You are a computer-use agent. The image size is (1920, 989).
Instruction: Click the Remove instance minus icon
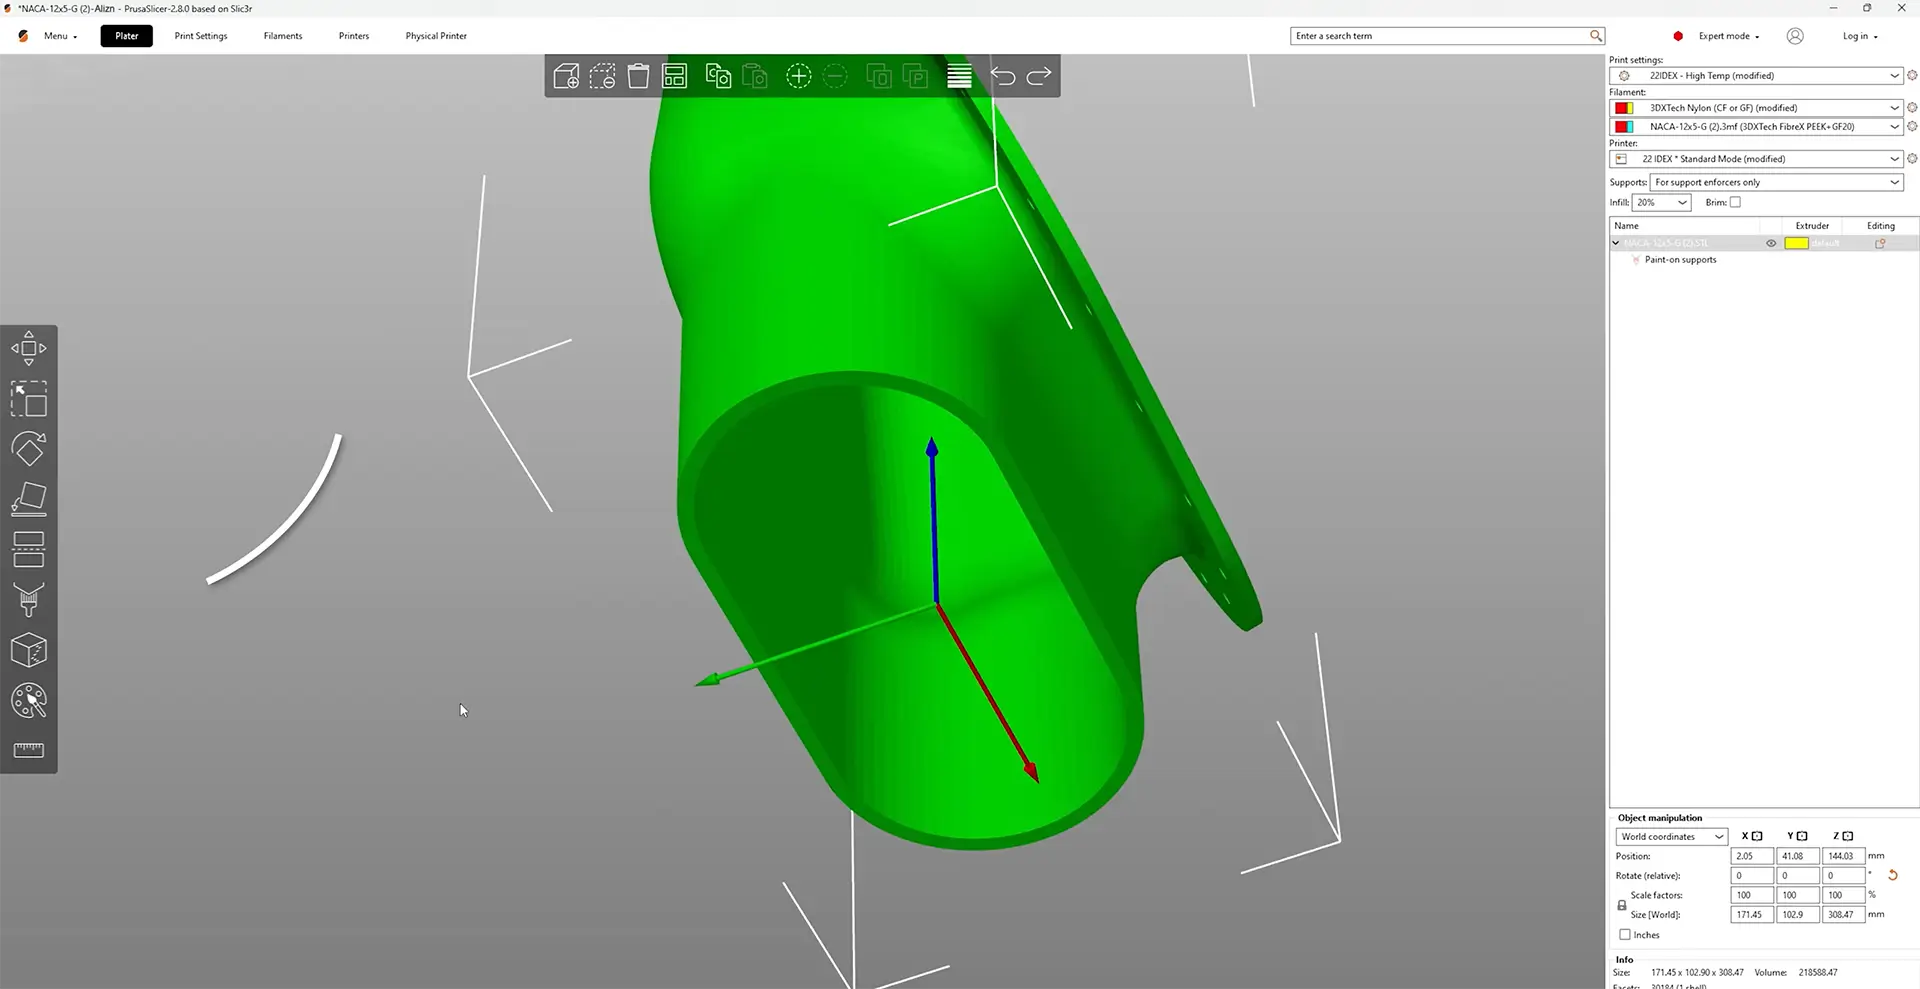coord(835,76)
